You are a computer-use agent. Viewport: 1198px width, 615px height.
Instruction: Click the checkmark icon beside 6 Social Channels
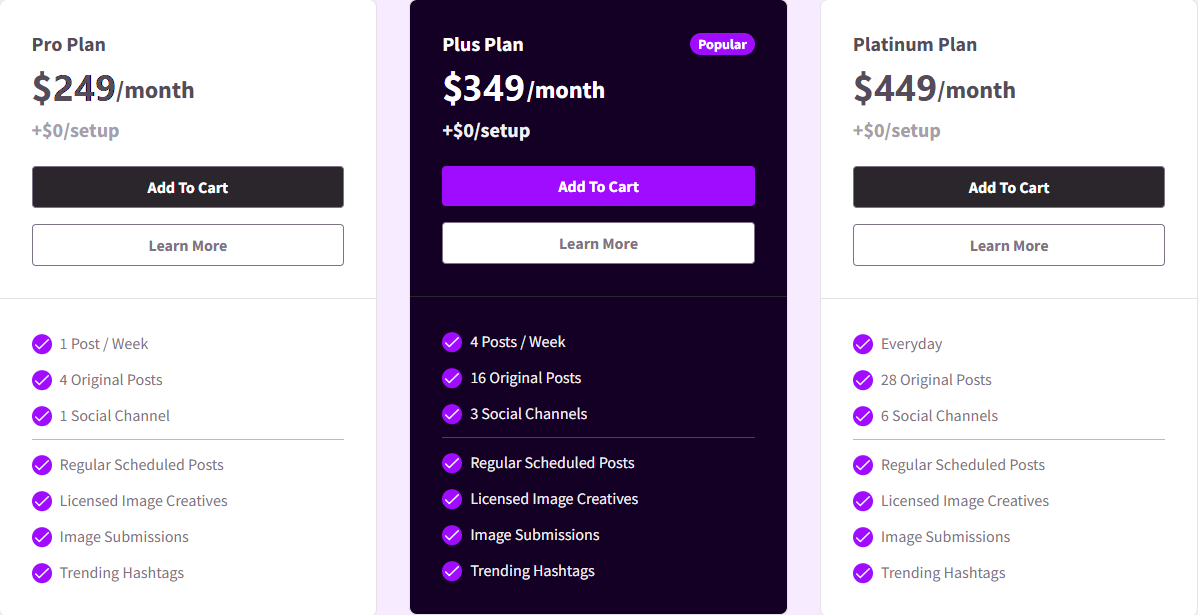[x=863, y=416]
